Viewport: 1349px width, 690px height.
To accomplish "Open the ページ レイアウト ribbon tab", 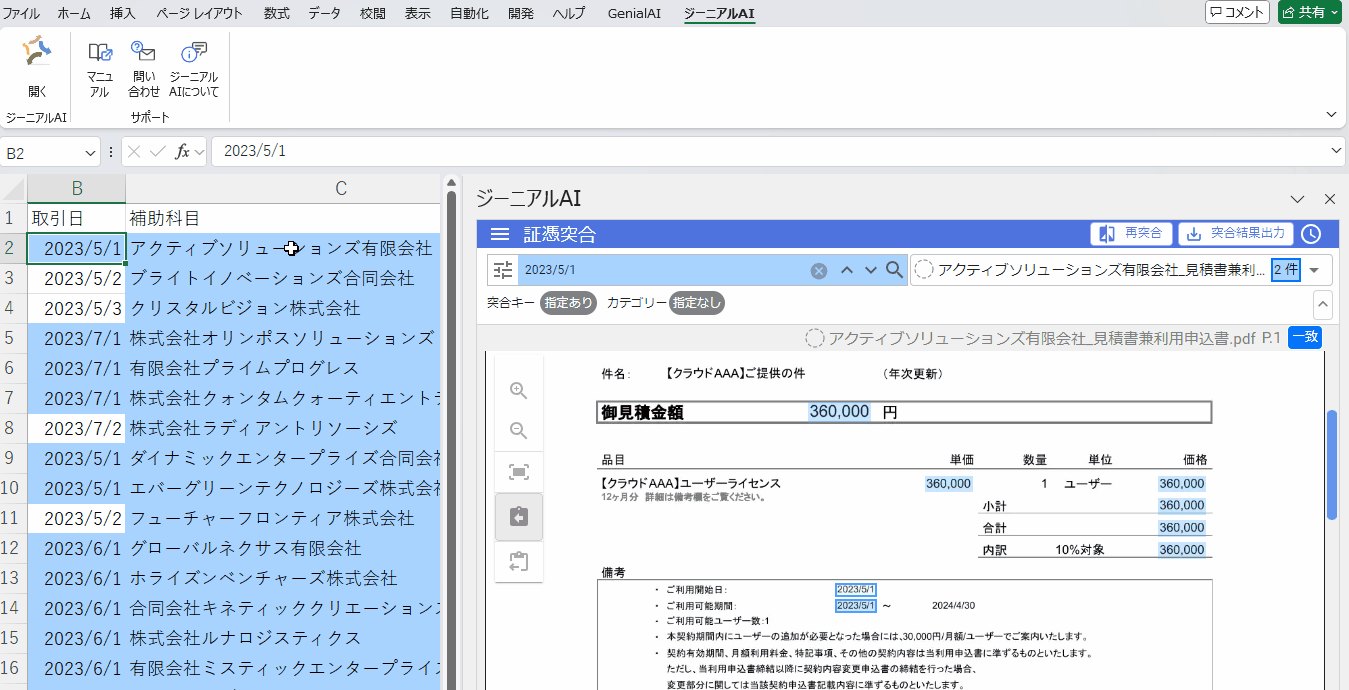I will [200, 13].
